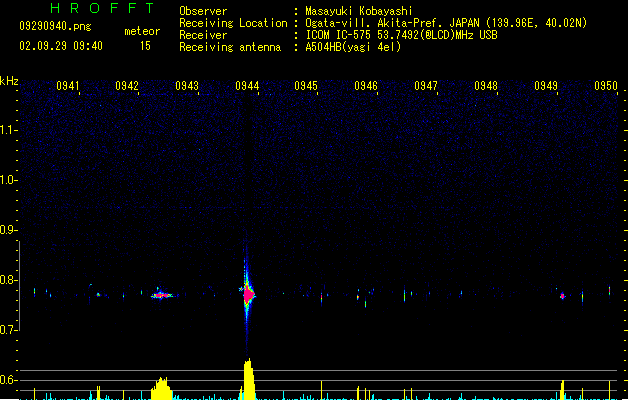The image size is (629, 400).
Task: Click the HROFFT title text
Action: 102,8
